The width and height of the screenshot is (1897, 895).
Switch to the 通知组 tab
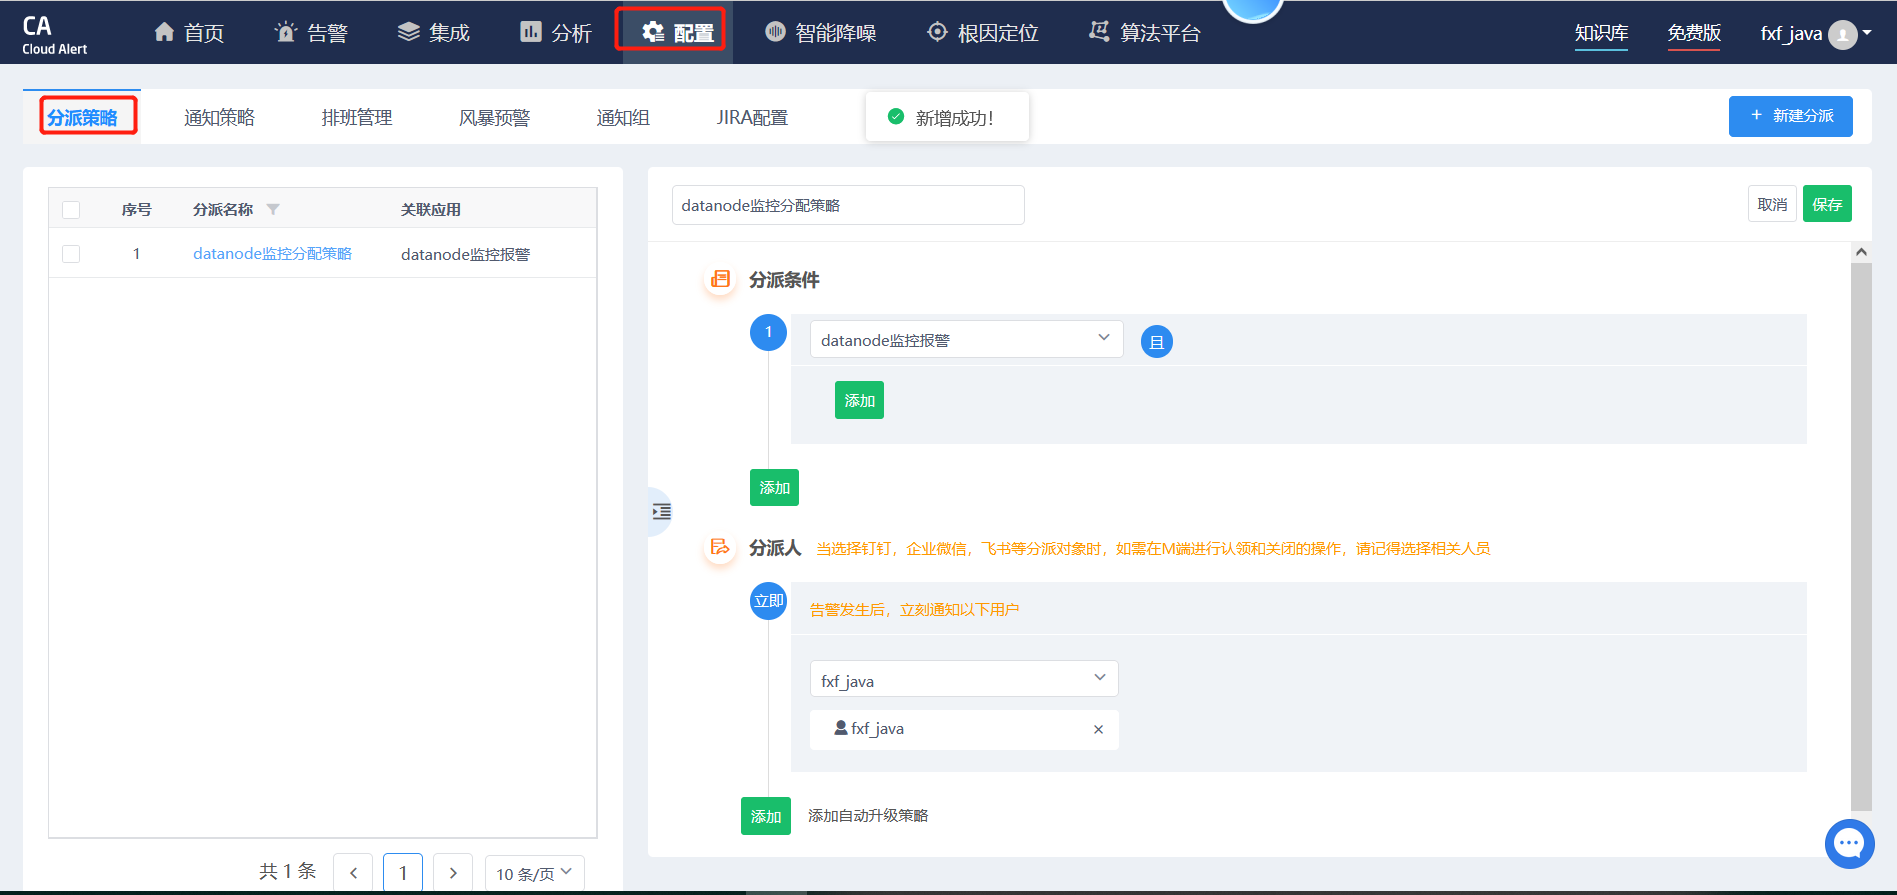coord(623,117)
